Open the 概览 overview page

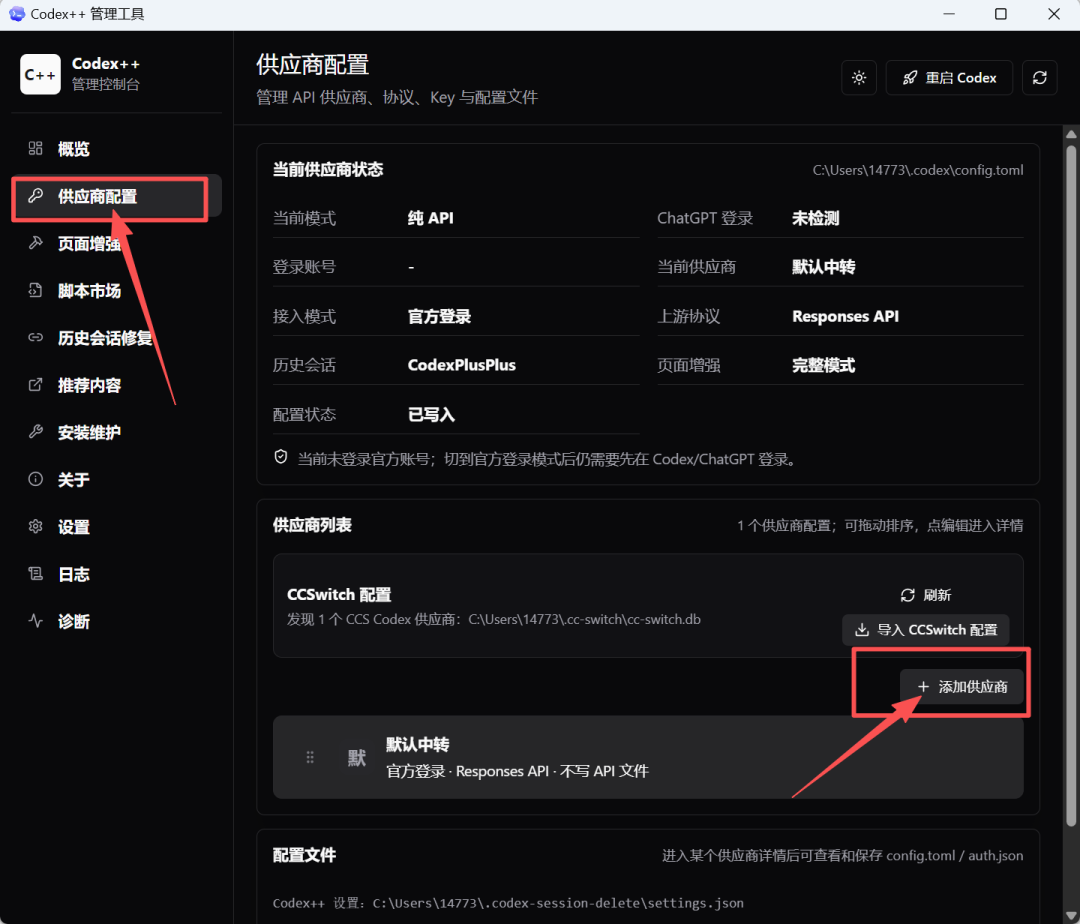coord(116,149)
